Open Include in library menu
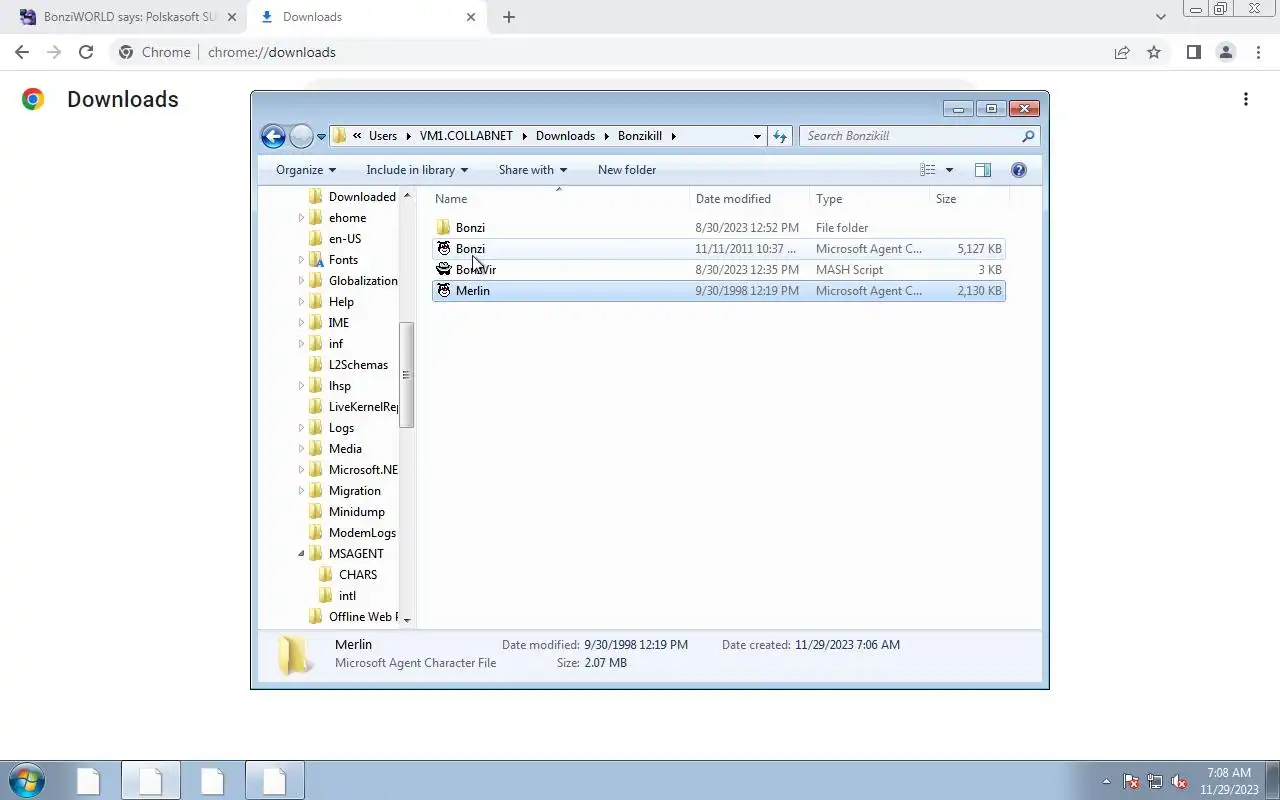Screen dimensions: 1280x800 coord(417,170)
